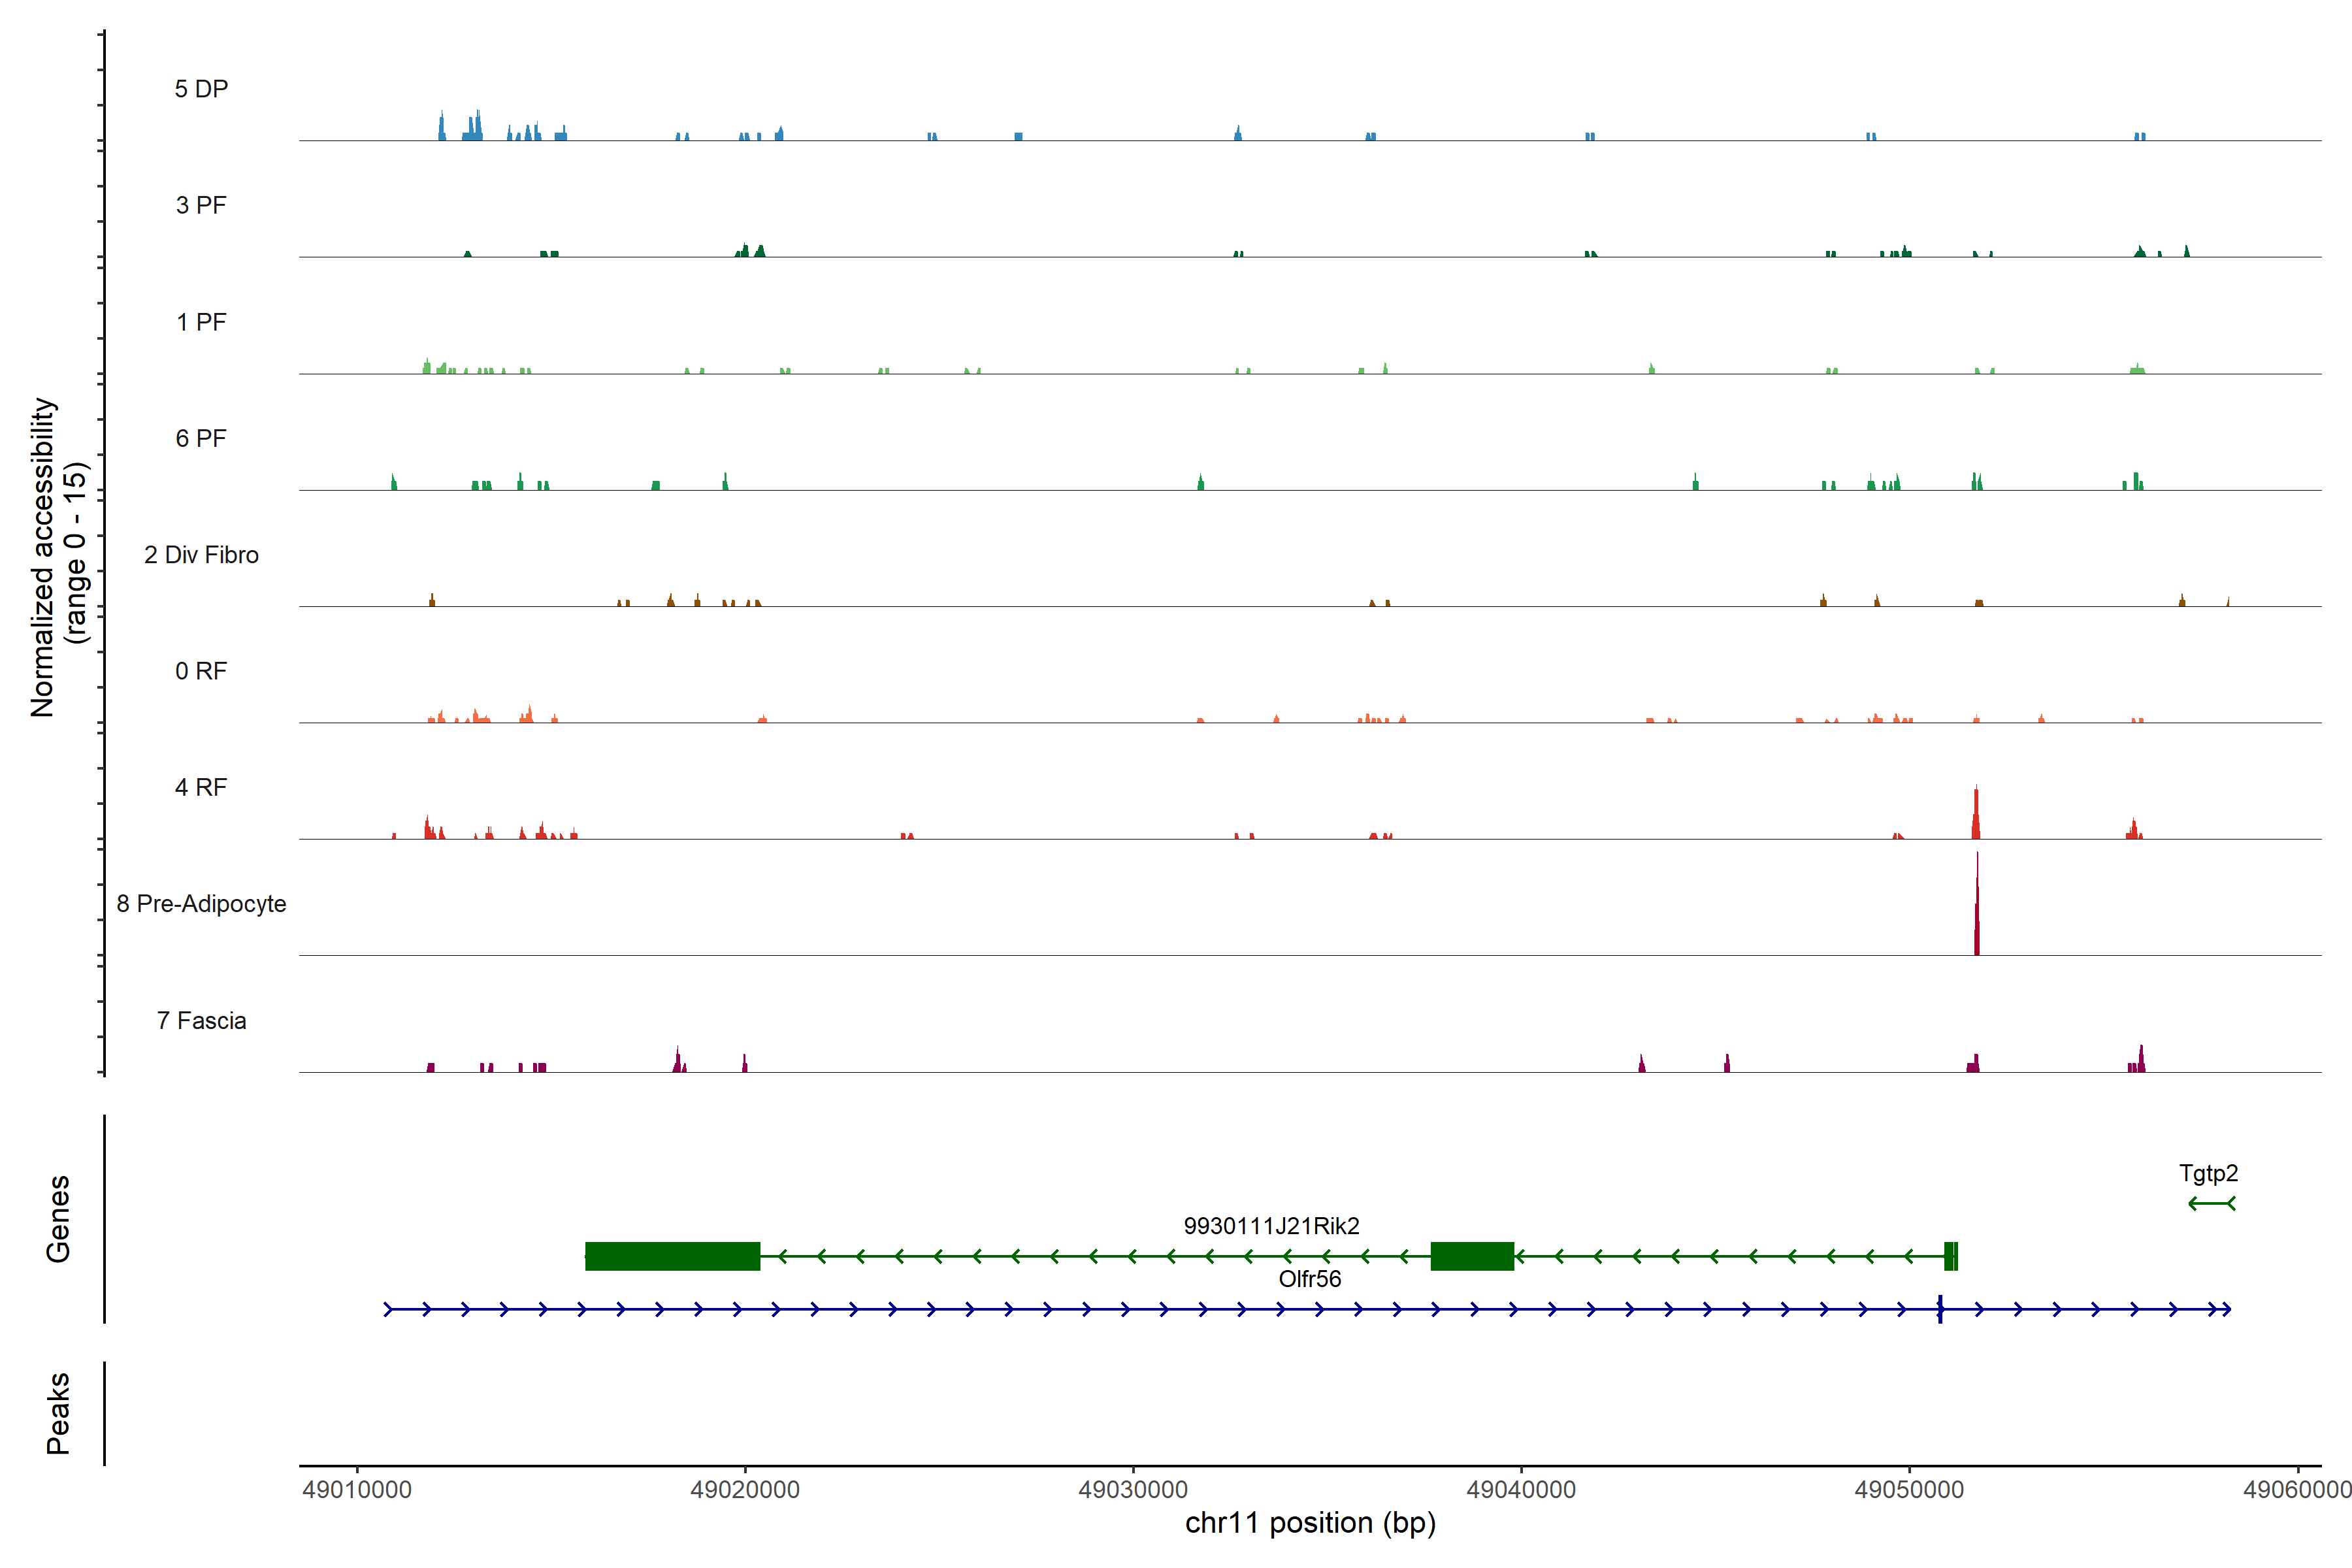Click the middle green exon block
This screenshot has width=2352, height=1568.
(1472, 1256)
